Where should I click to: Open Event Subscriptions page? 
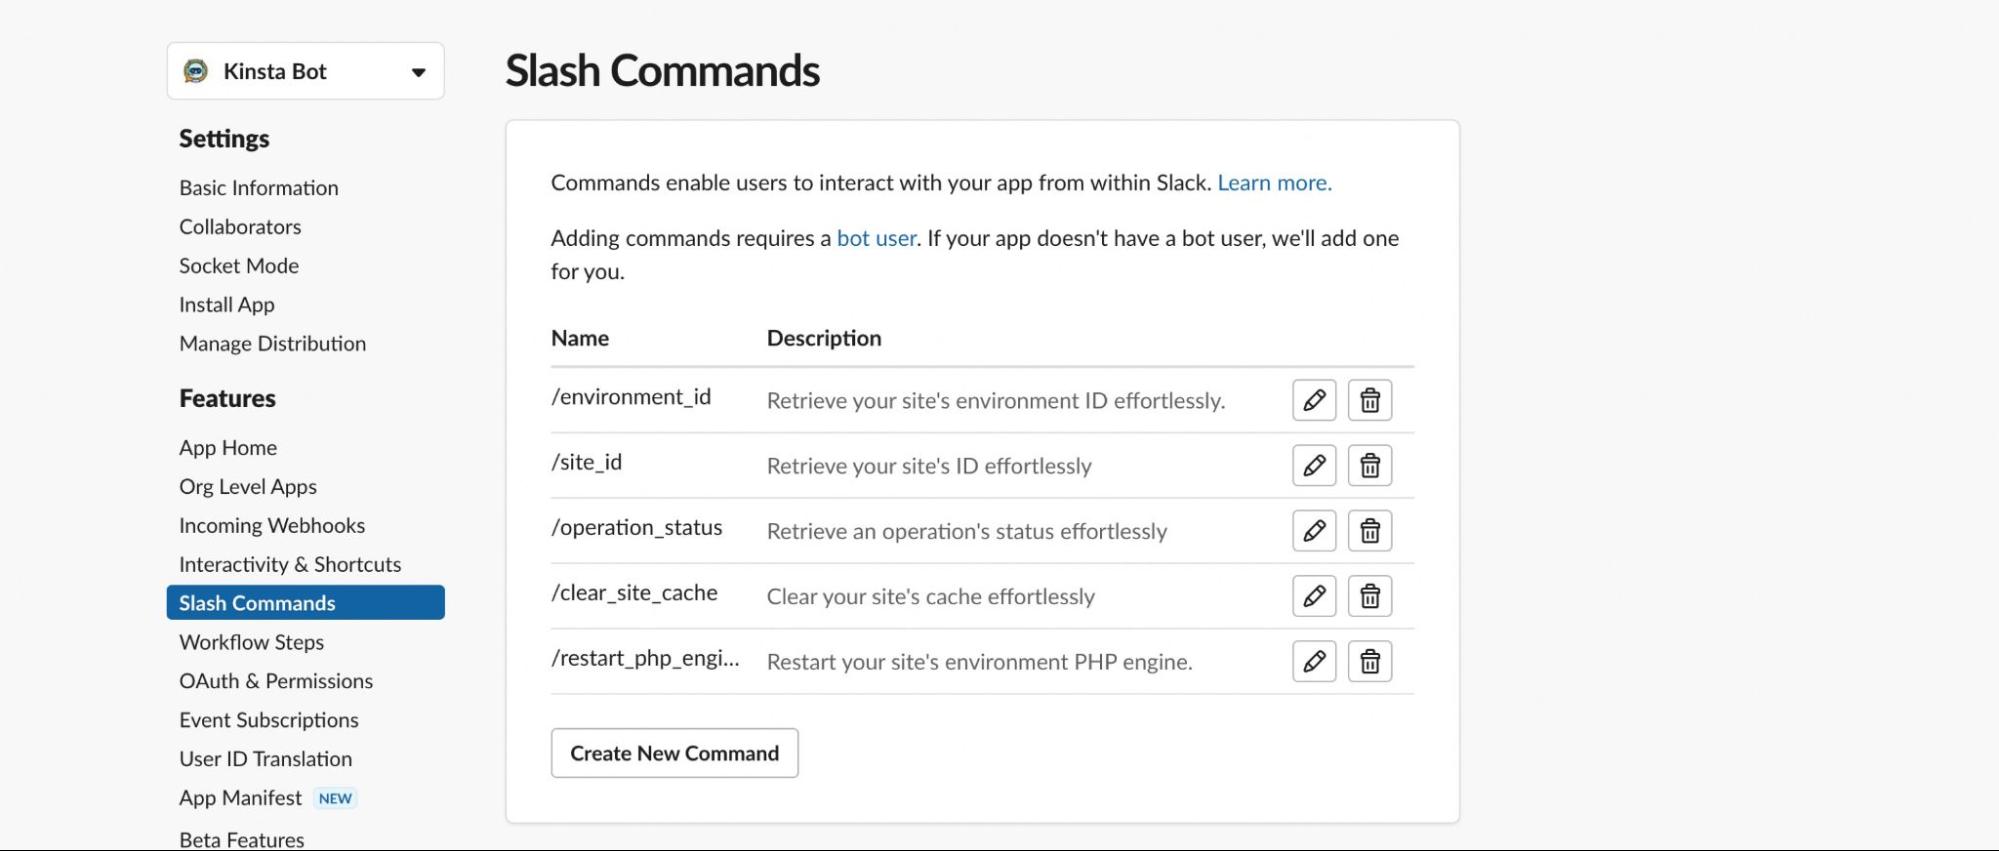pos(269,720)
